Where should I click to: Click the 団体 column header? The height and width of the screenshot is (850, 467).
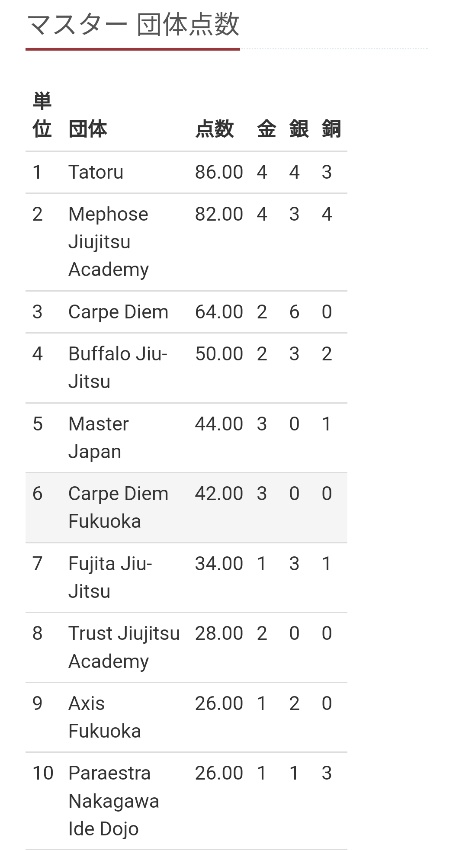[88, 130]
